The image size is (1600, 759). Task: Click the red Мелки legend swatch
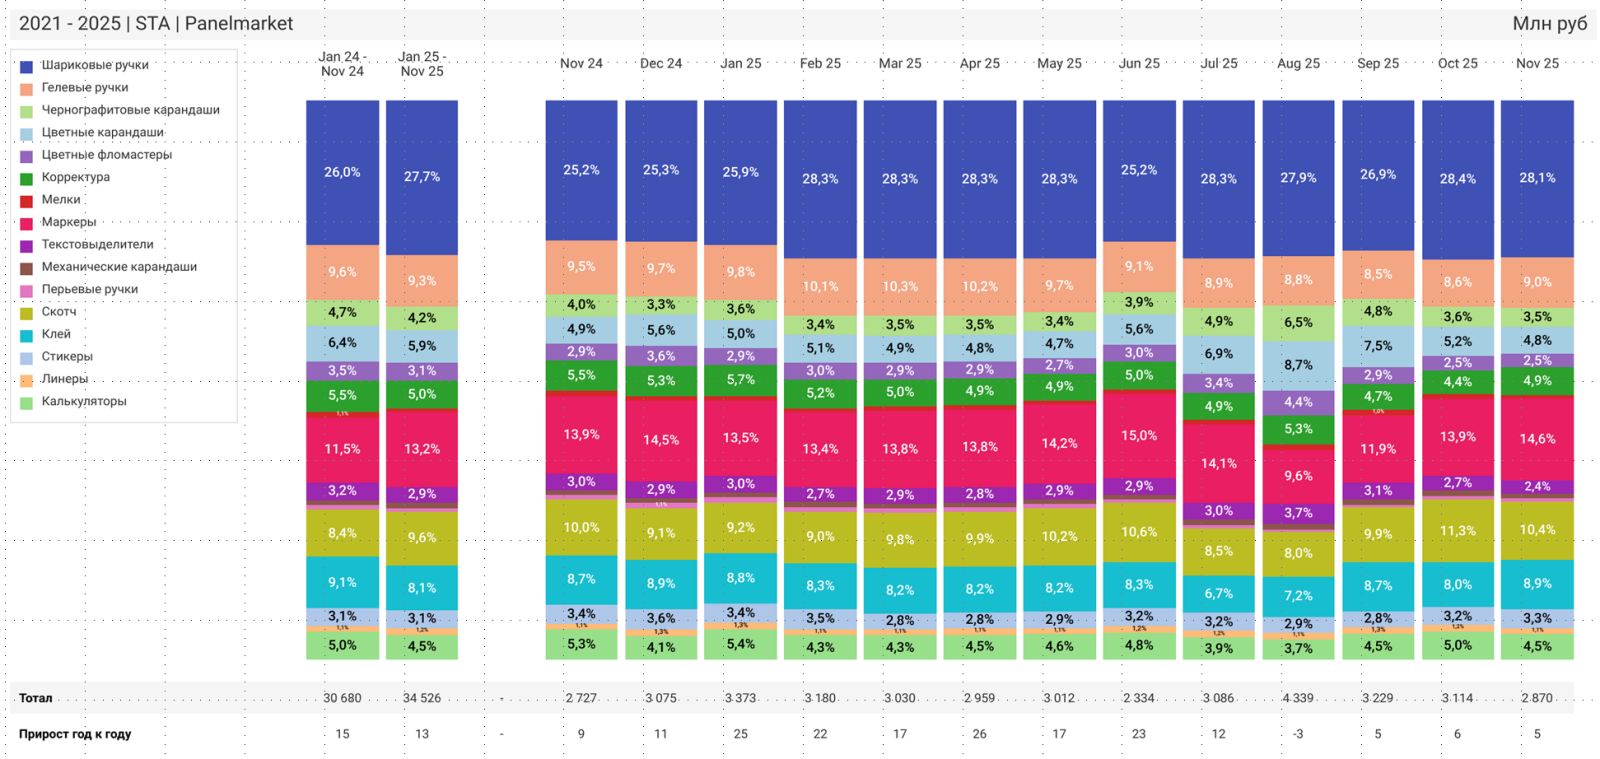pyautogui.click(x=27, y=200)
